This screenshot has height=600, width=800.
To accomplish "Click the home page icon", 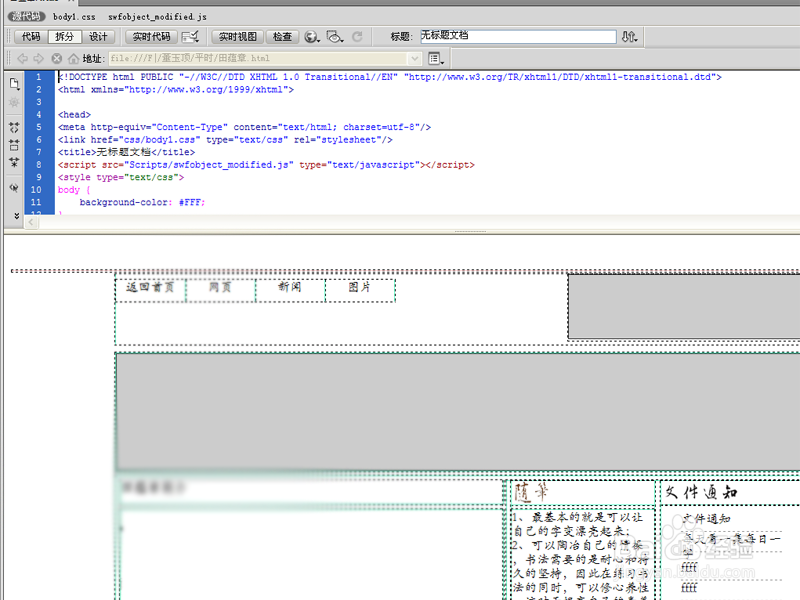I will click(x=73, y=59).
